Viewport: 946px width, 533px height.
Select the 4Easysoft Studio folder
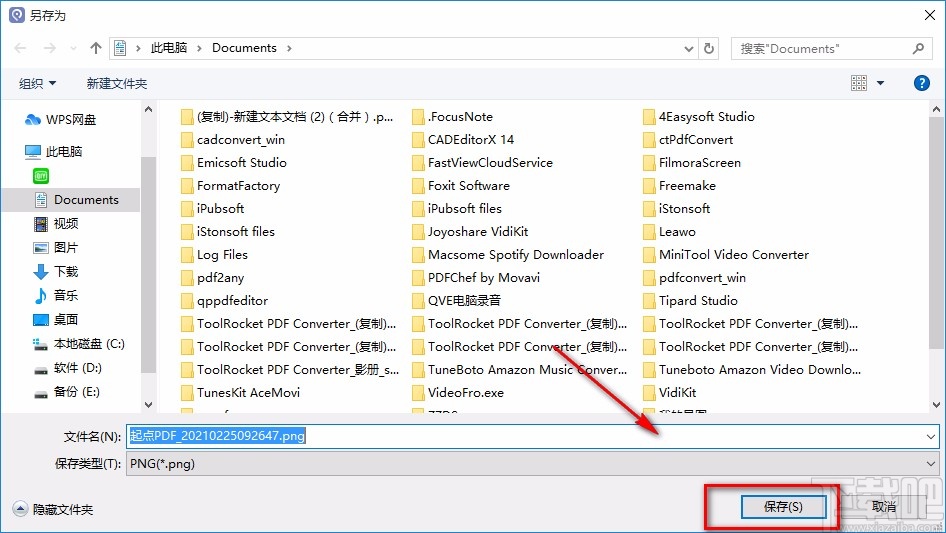click(699, 116)
